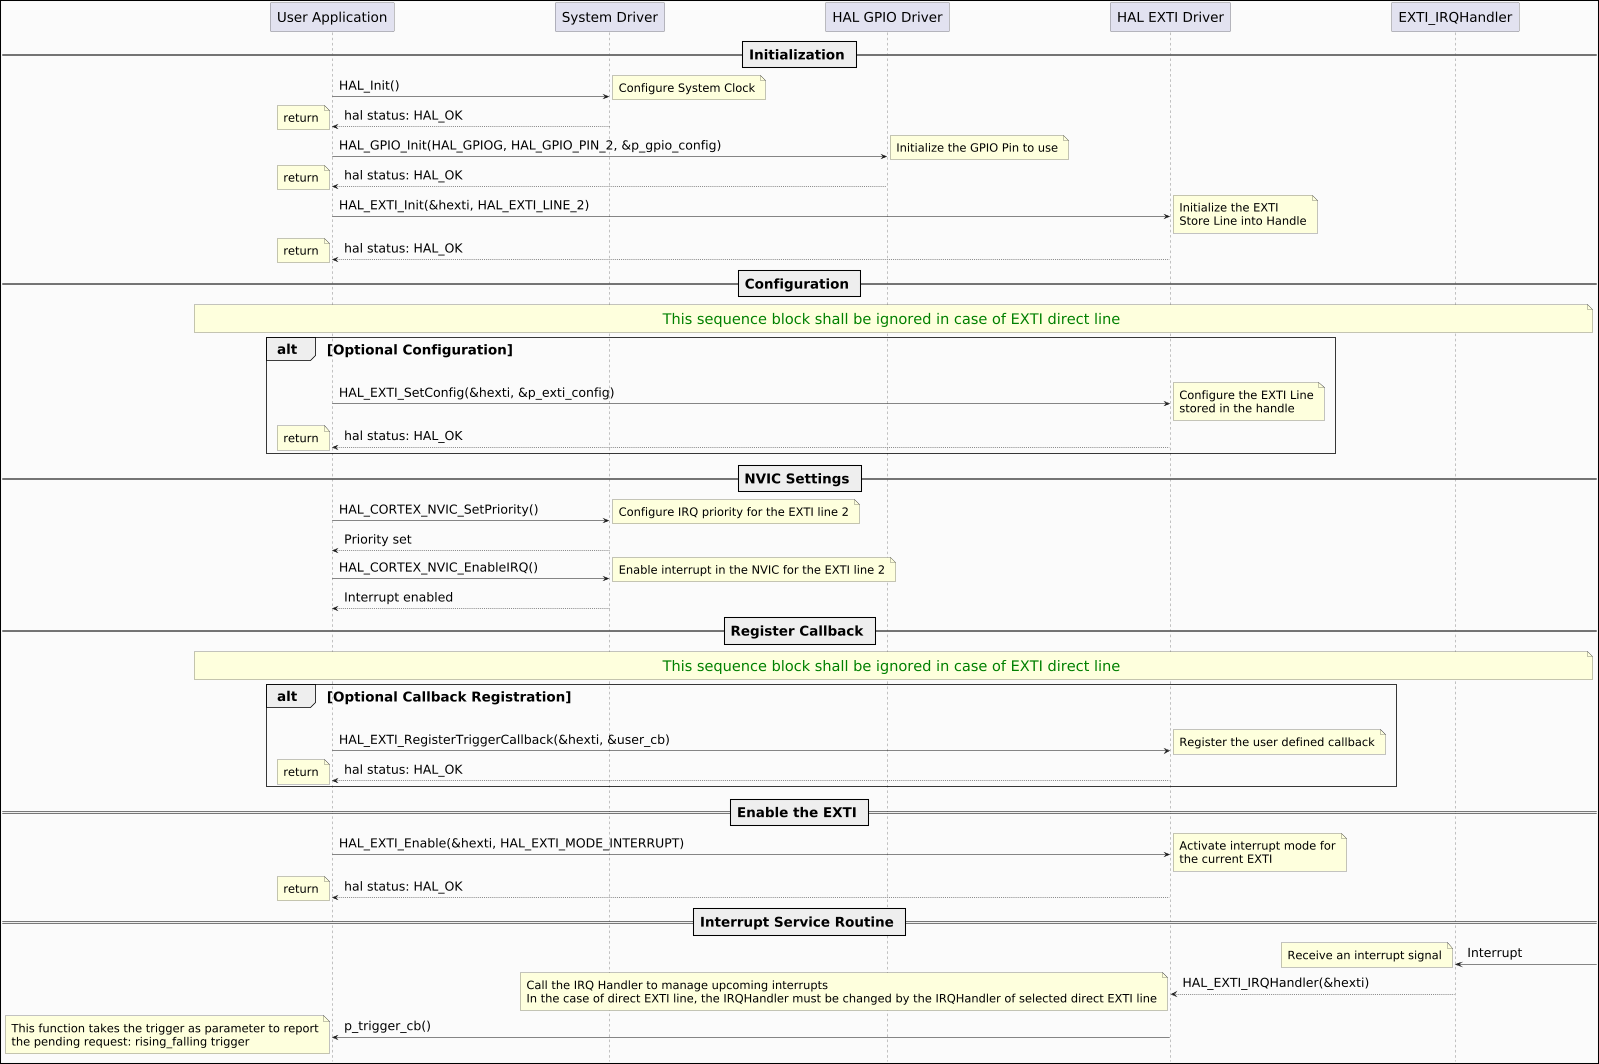Select the System Driver participant box

pyautogui.click(x=610, y=17)
